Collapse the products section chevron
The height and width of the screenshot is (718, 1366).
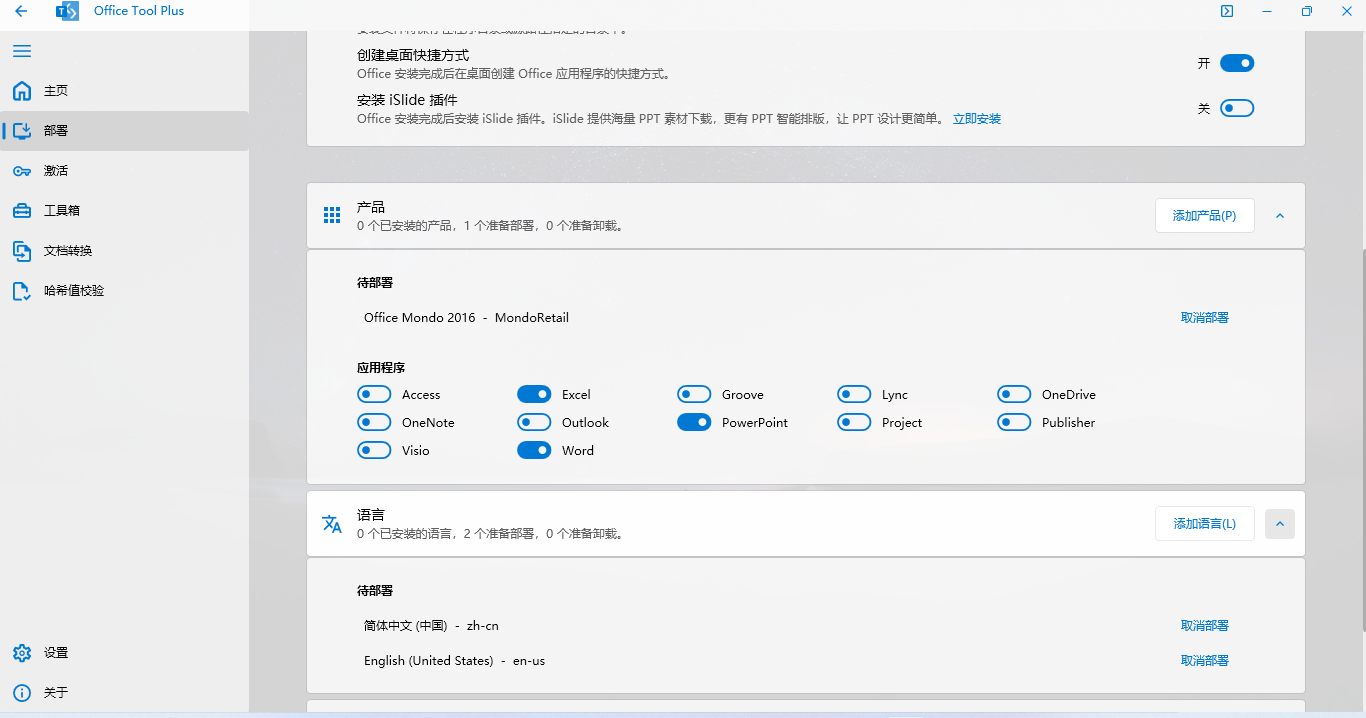[x=1280, y=216]
